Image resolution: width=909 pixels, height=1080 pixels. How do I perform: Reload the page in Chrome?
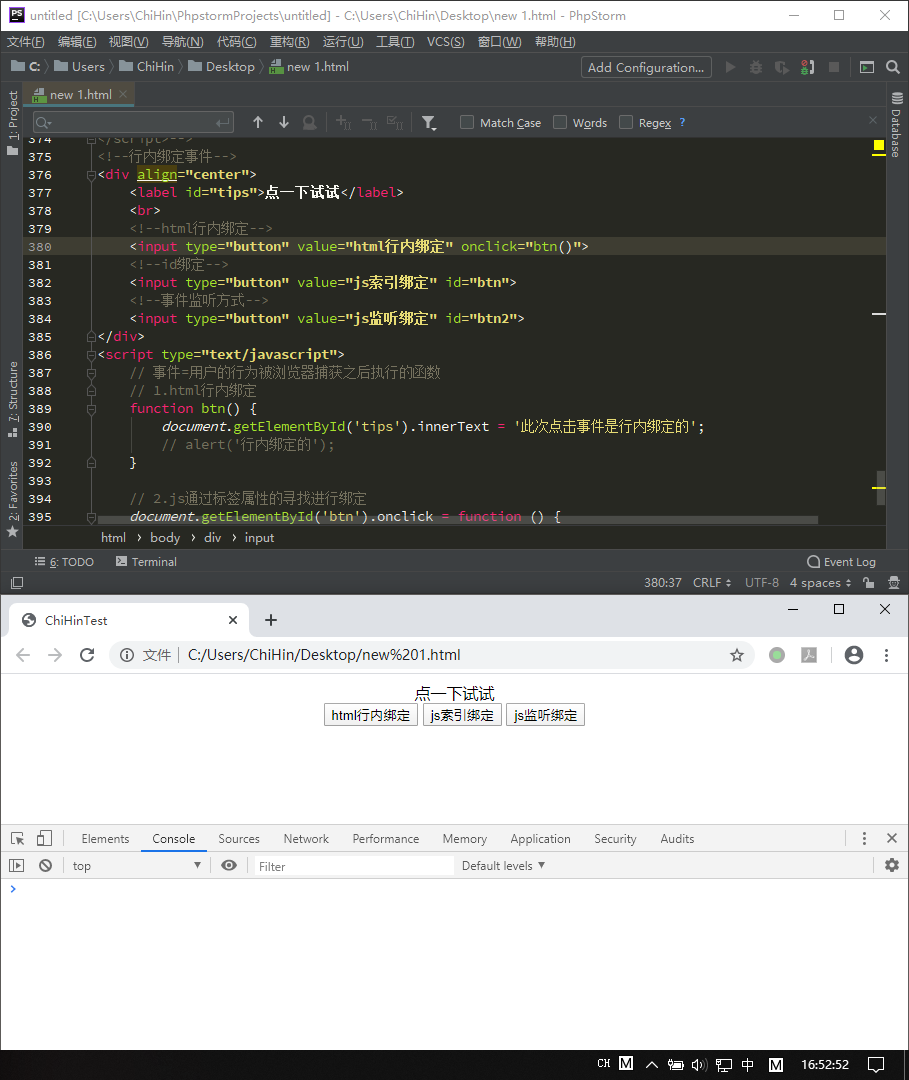pos(87,655)
